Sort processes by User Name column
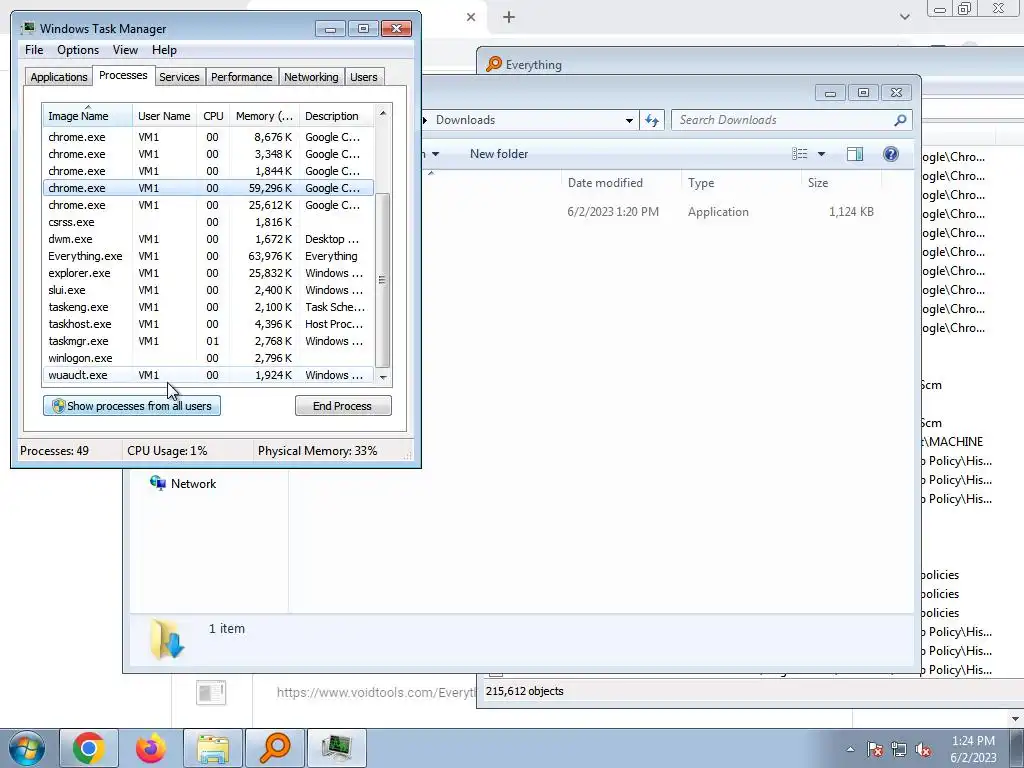This screenshot has height=768, width=1024. [x=164, y=116]
